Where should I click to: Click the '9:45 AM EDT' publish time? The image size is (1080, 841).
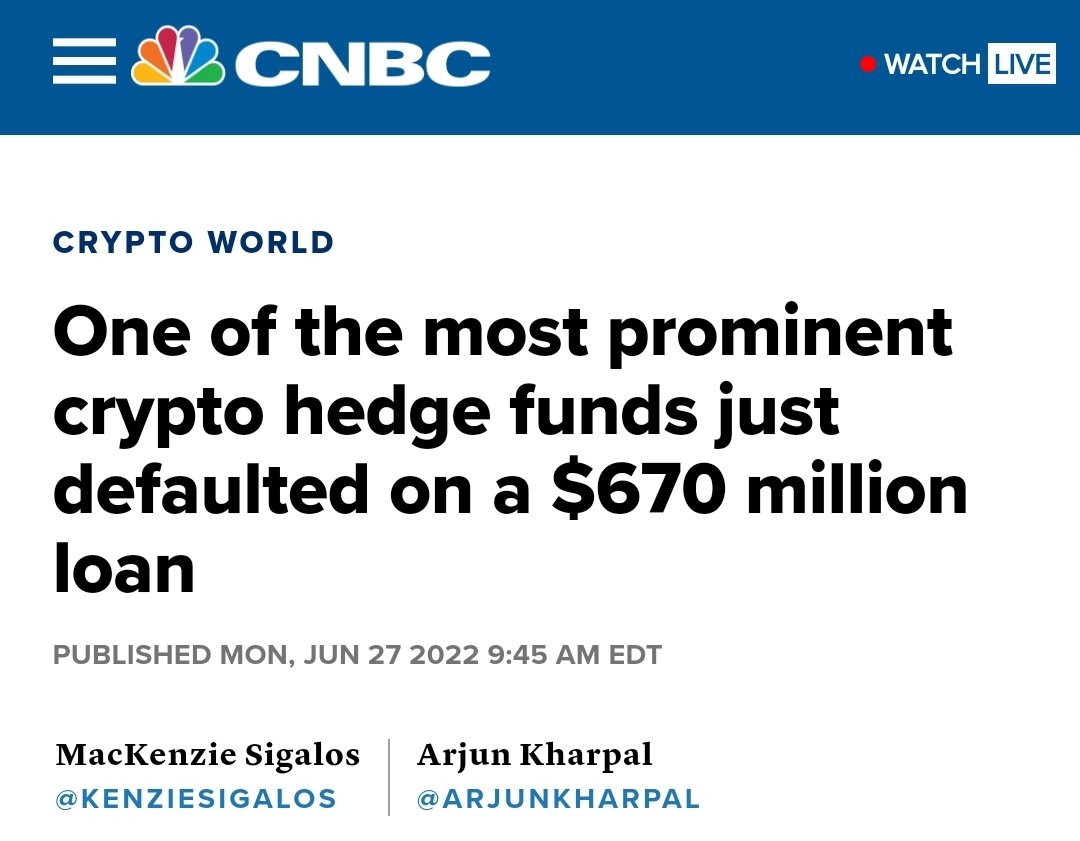575,654
